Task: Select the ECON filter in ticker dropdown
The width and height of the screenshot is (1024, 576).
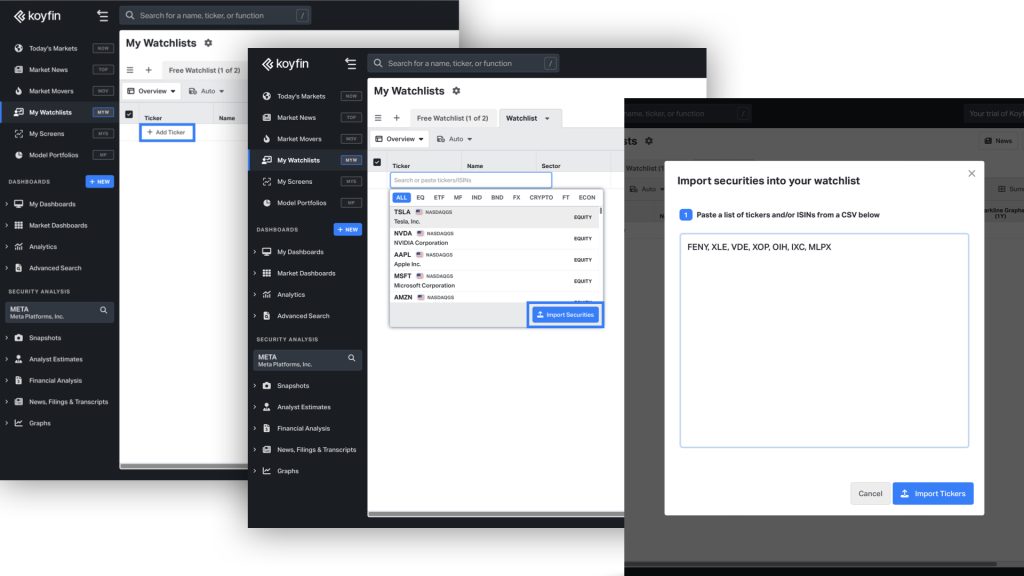Action: [586, 197]
